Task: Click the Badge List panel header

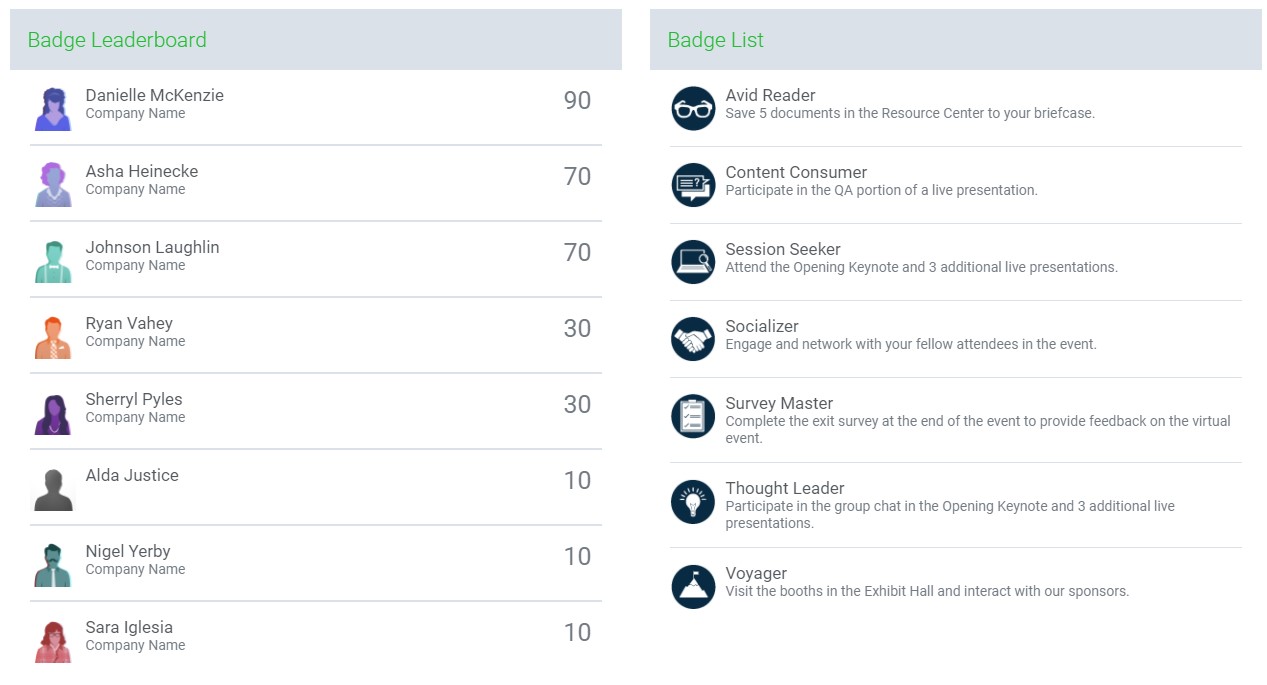Action: coord(956,40)
